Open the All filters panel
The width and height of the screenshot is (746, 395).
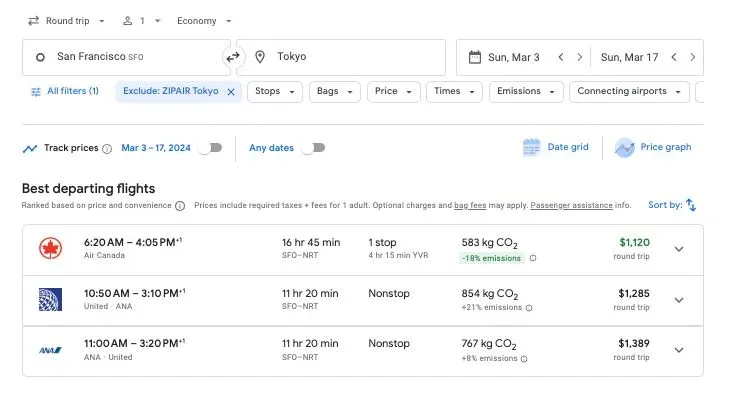click(x=64, y=91)
